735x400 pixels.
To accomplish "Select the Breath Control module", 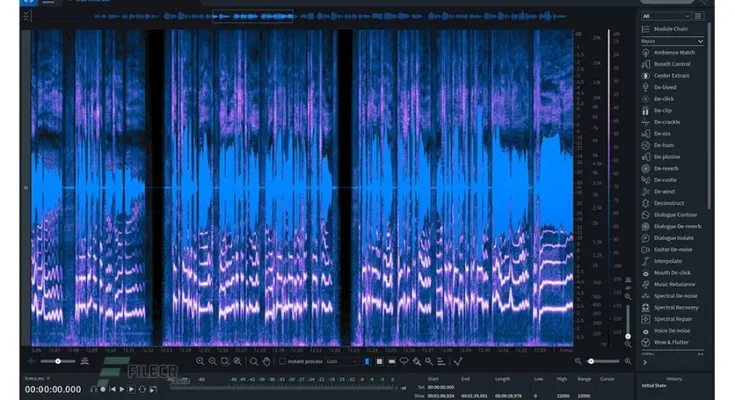I will [x=672, y=64].
